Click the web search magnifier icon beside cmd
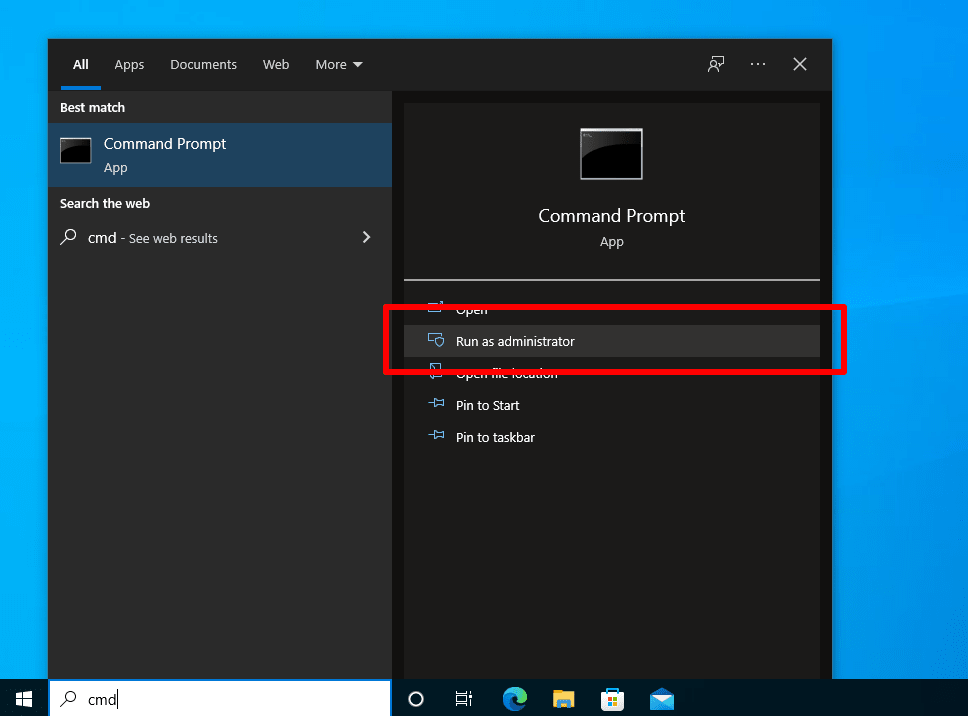The width and height of the screenshot is (968, 716). click(69, 237)
